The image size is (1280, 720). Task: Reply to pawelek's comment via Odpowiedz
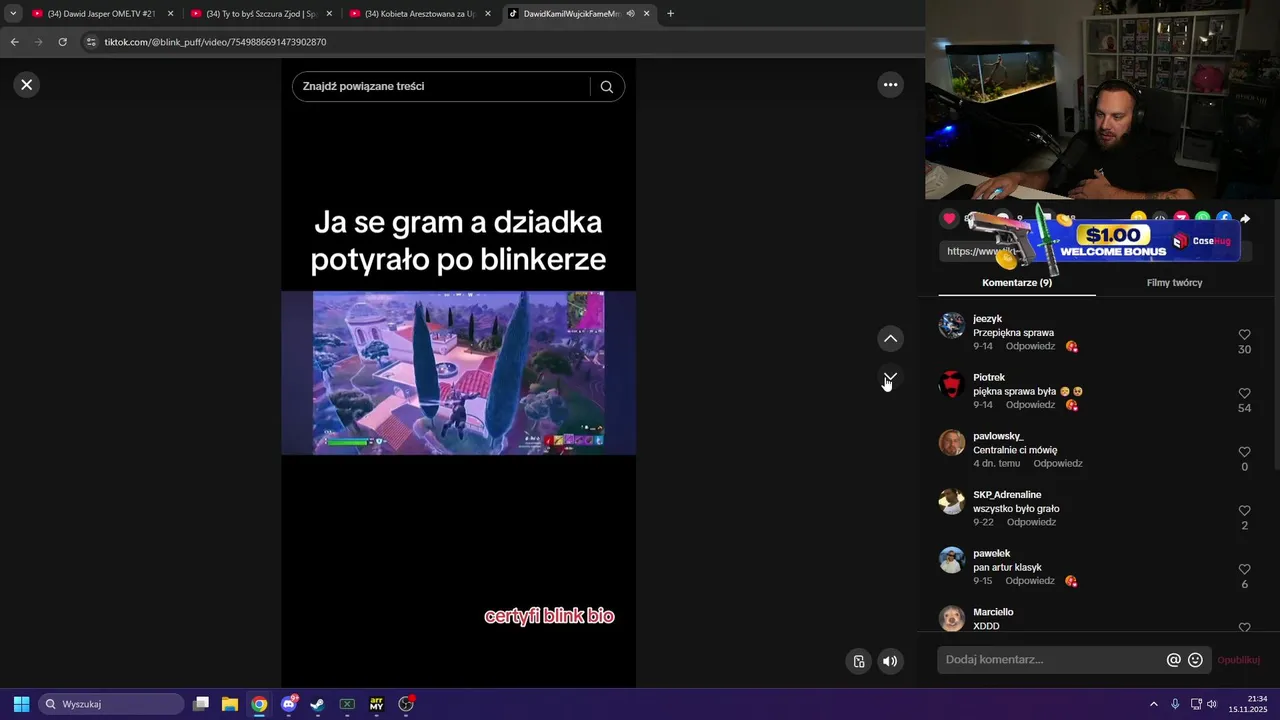click(1030, 581)
